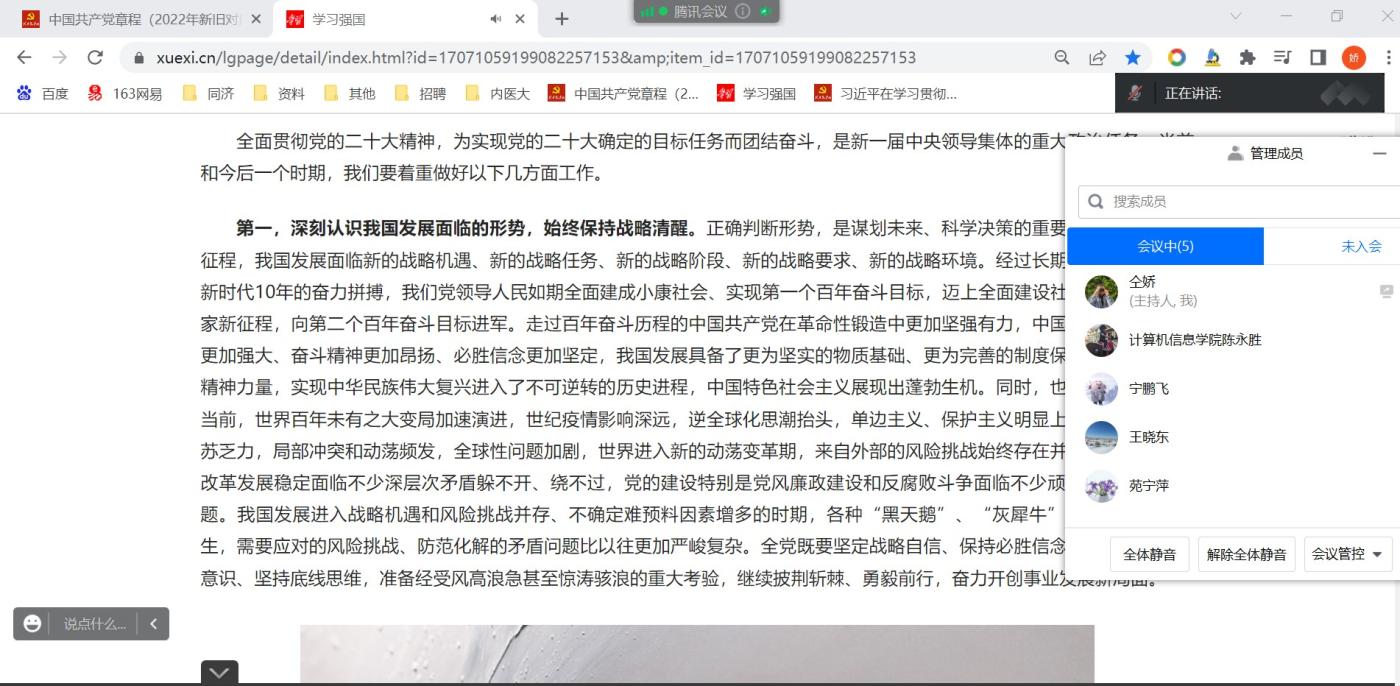
Task: Toggle the browser side panel icon
Action: pyautogui.click(x=1317, y=58)
